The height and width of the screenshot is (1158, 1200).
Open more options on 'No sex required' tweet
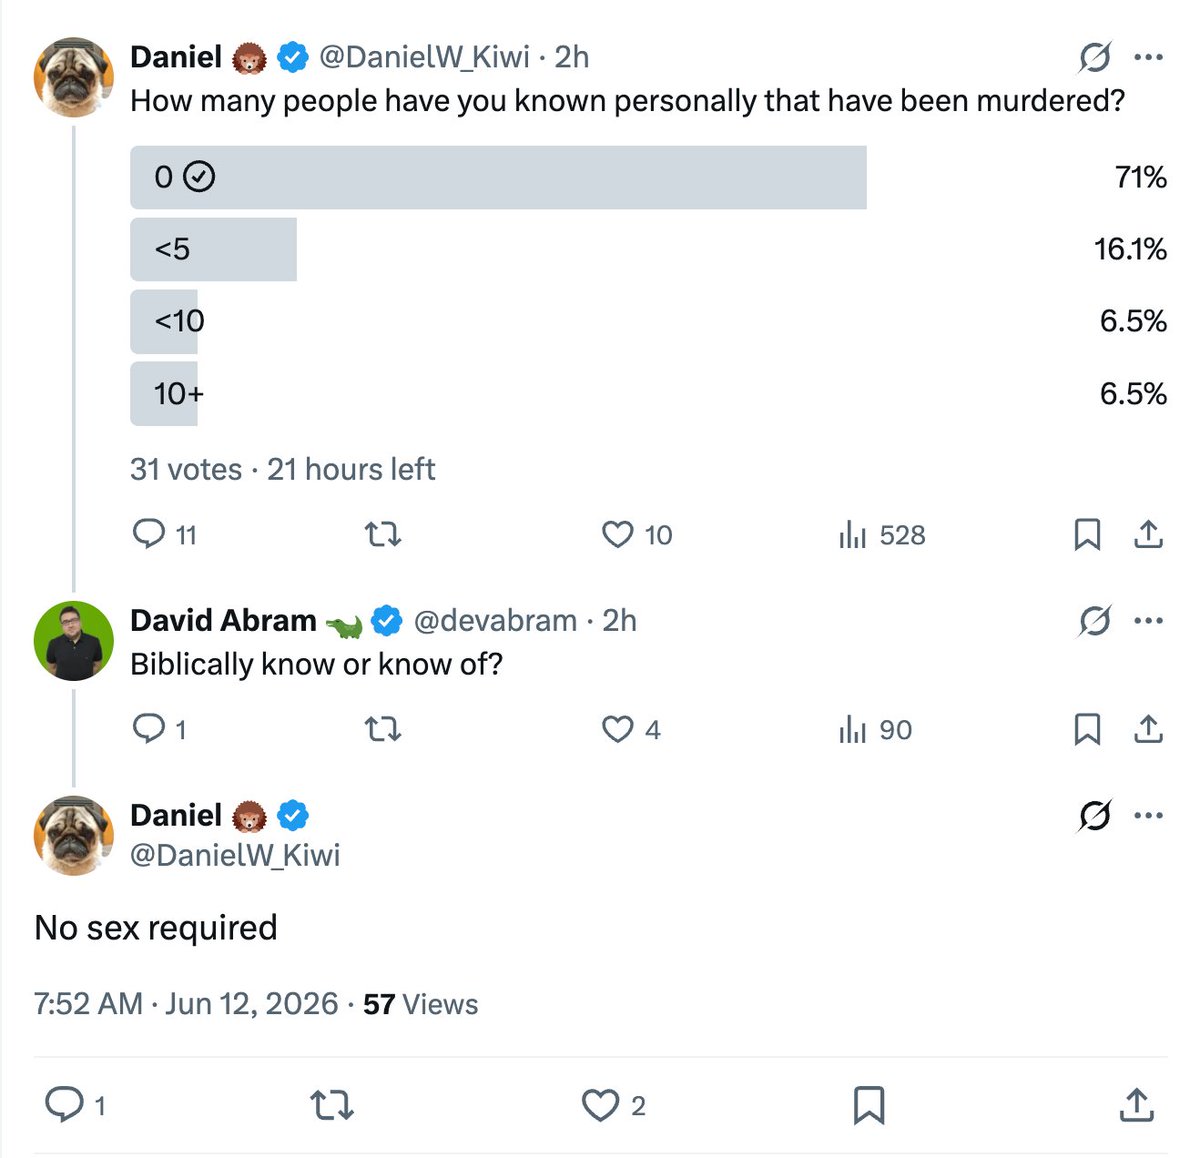click(x=1149, y=816)
